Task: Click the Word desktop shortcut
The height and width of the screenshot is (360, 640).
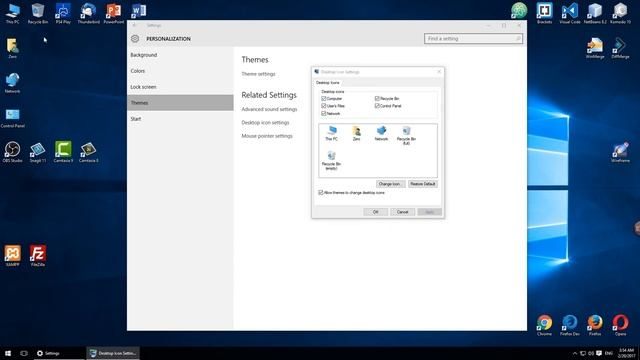Action: click(x=138, y=11)
